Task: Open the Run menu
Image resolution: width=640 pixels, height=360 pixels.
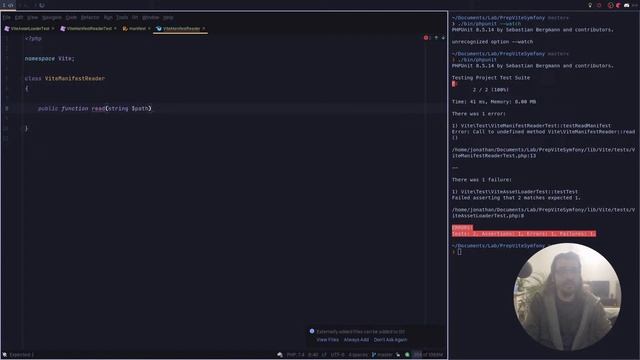Action: click(x=108, y=18)
